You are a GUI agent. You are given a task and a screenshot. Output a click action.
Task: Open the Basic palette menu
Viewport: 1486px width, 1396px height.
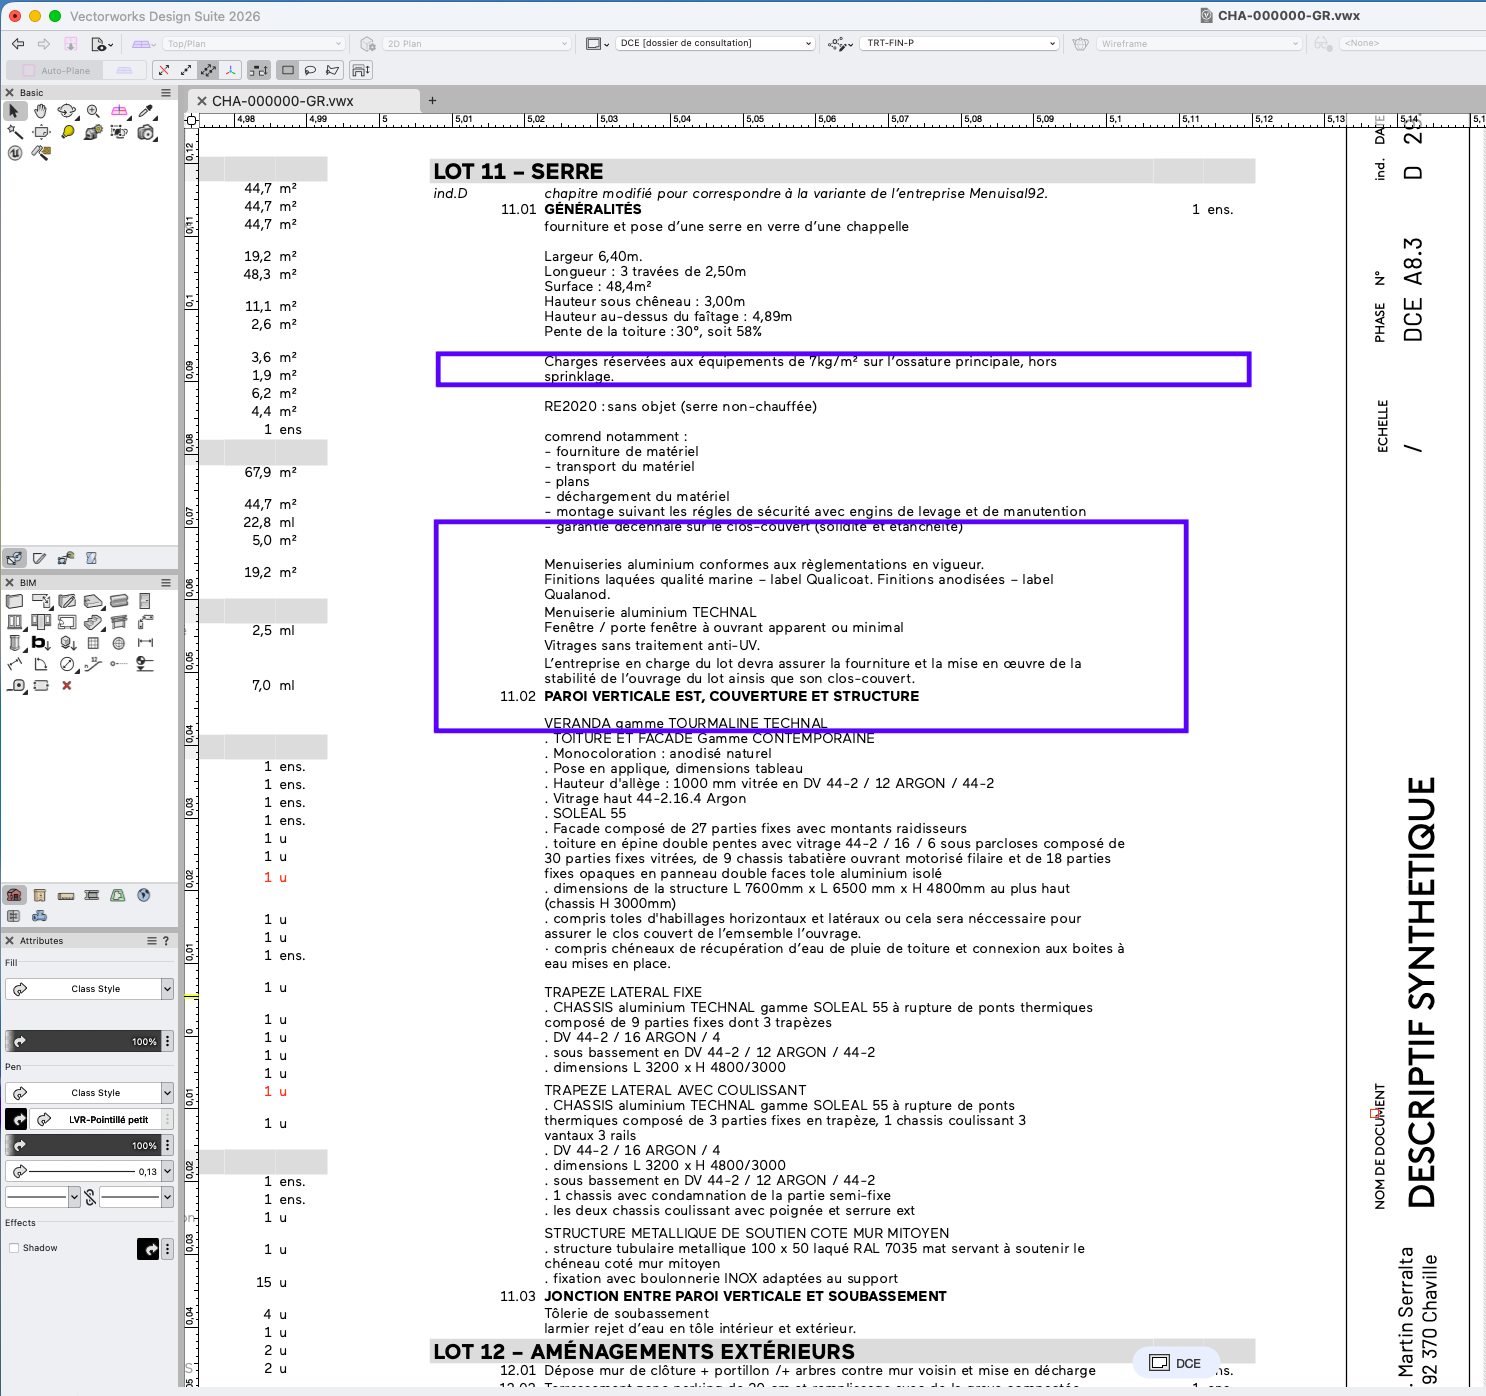pyautogui.click(x=166, y=93)
